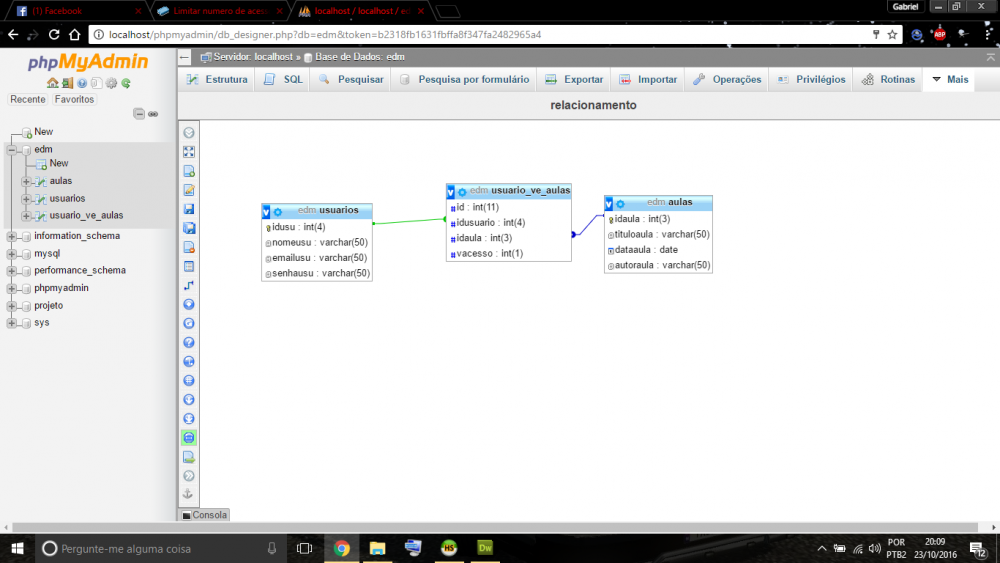The width and height of the screenshot is (1000, 563).
Task: Switch to the SQL tab
Action: click(283, 80)
